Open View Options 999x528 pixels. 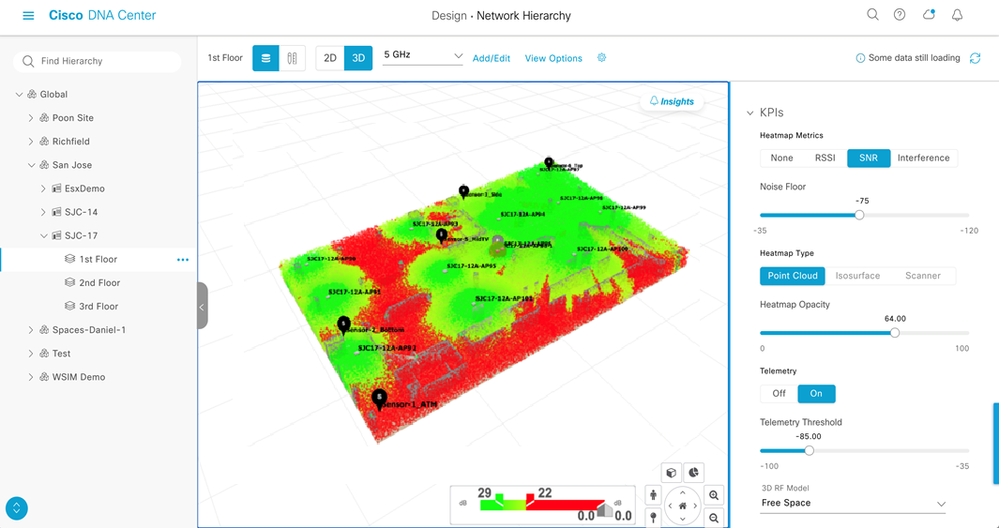[553, 58]
